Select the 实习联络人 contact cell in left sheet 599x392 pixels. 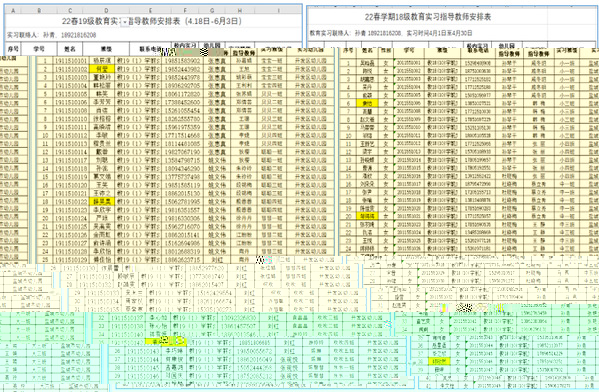tap(51, 35)
